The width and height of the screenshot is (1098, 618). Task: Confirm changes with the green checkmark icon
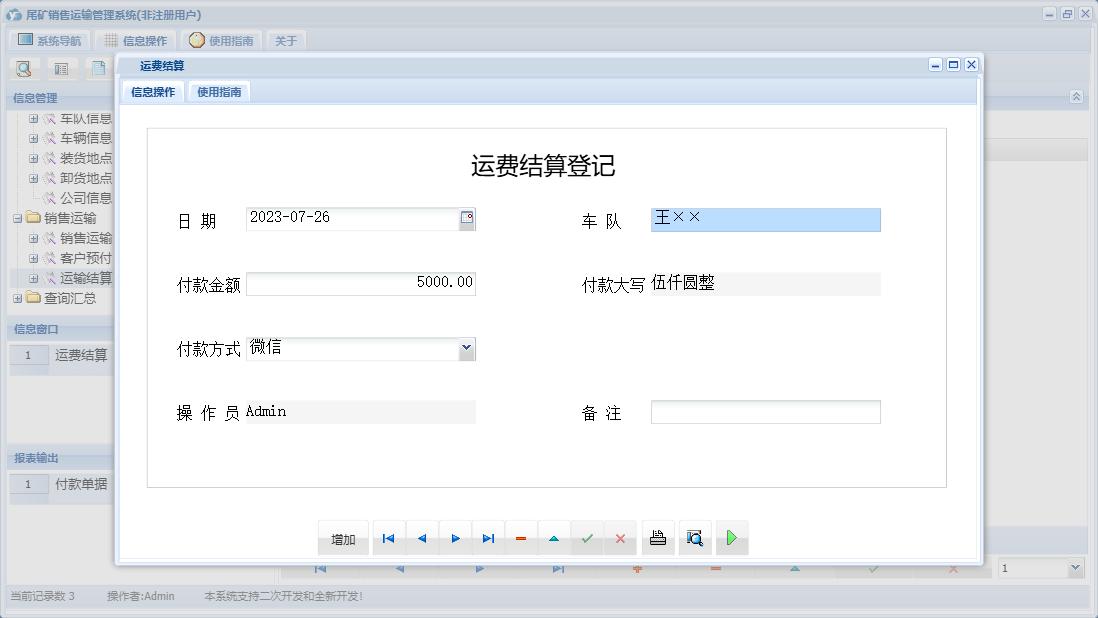pyautogui.click(x=587, y=538)
